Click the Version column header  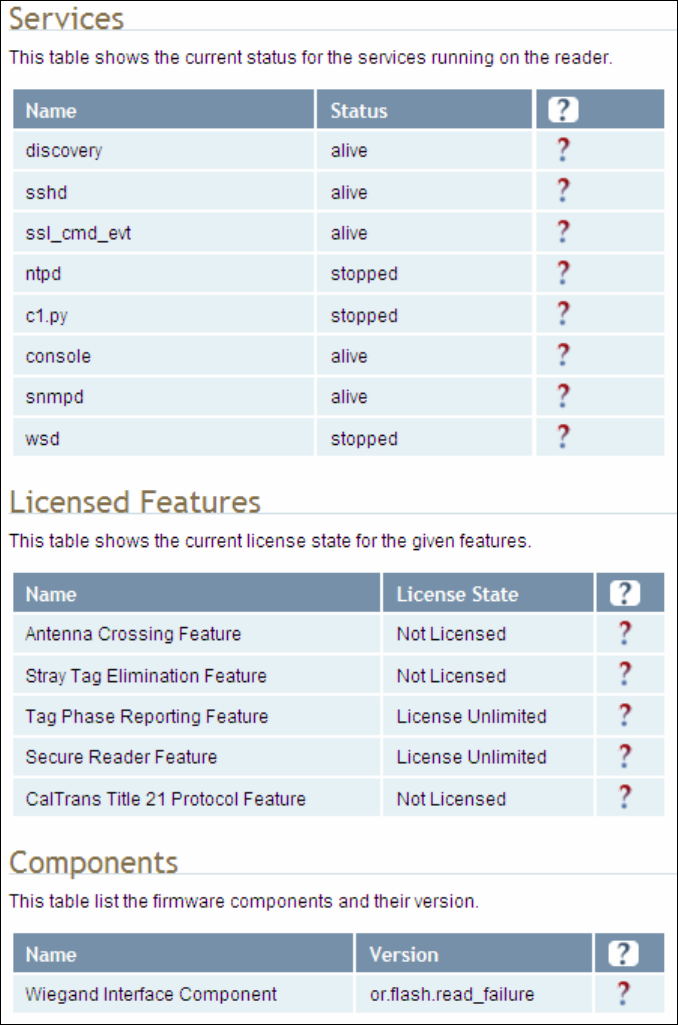click(474, 954)
